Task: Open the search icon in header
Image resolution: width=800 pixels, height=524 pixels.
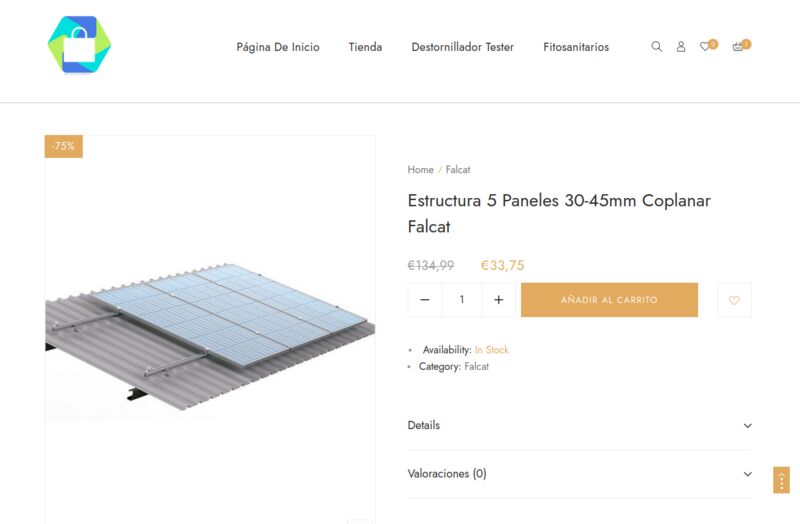Action: (x=656, y=47)
